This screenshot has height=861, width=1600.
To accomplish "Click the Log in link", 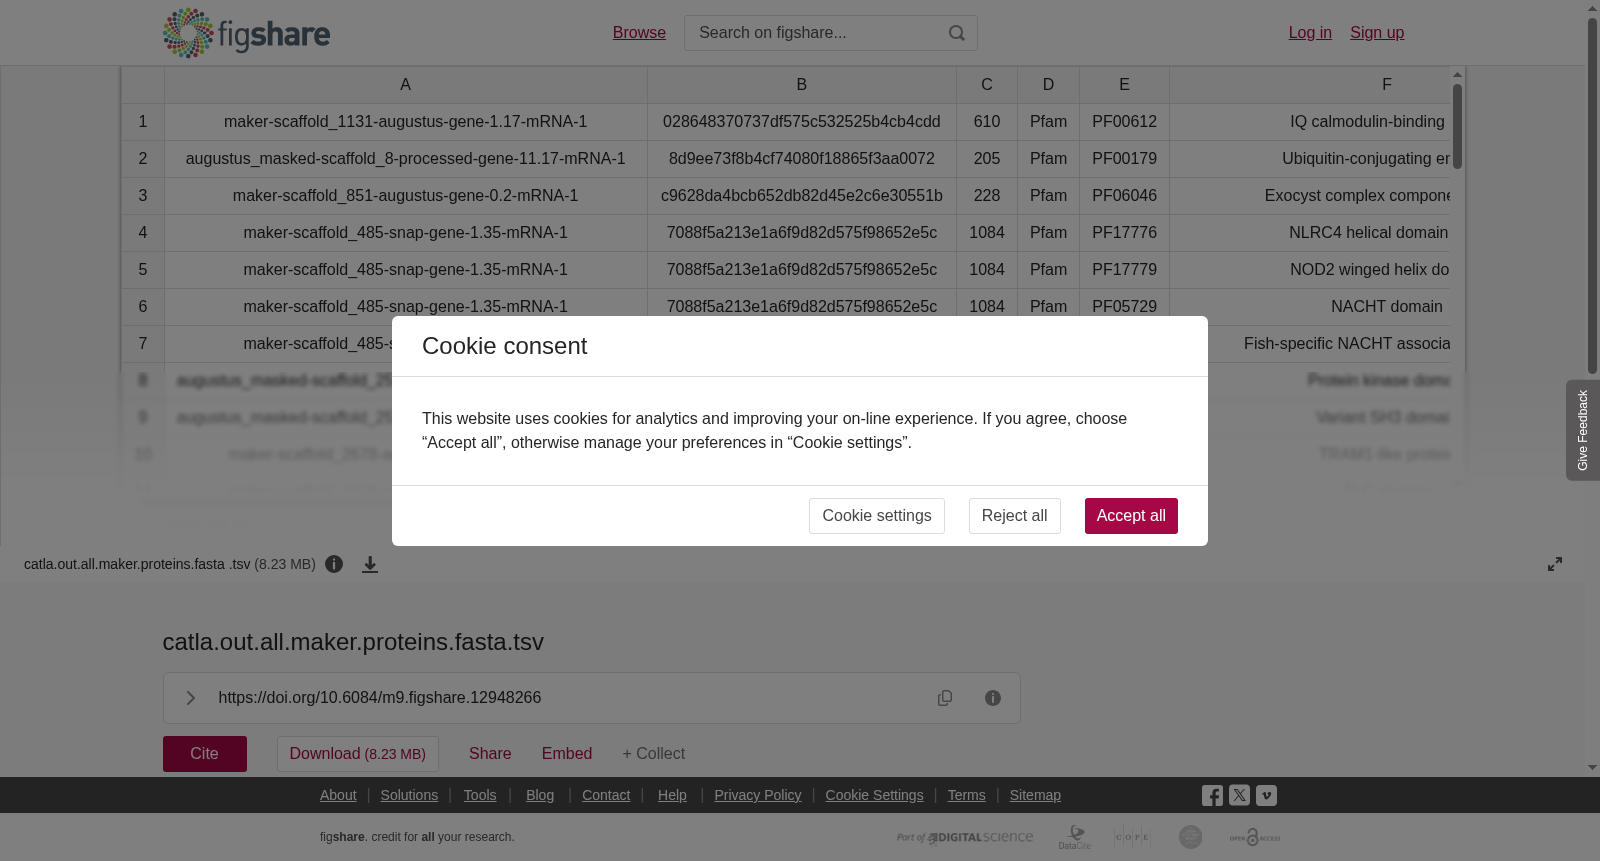I will click(x=1310, y=33).
